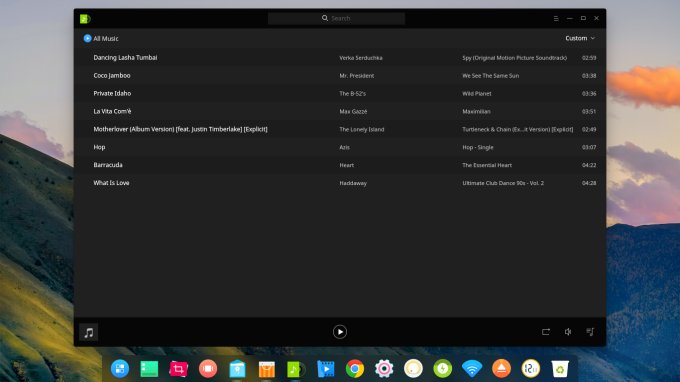Click duration 03:38

click(589, 75)
